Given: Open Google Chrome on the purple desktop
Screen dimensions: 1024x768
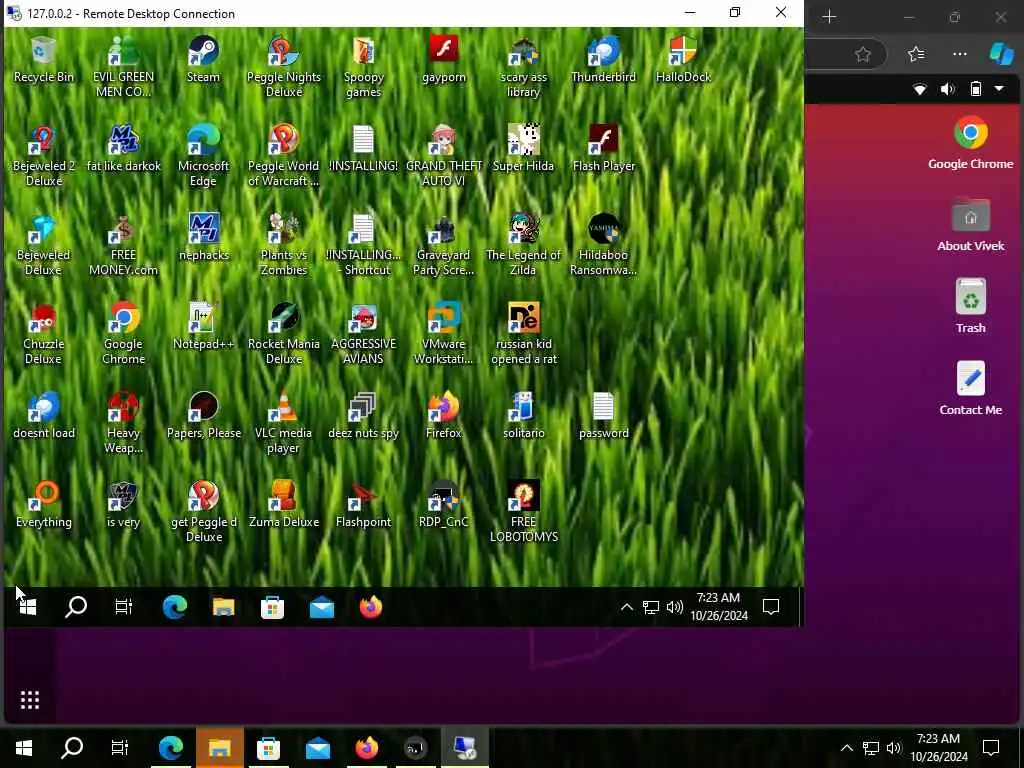Looking at the screenshot, I should click(x=970, y=143).
